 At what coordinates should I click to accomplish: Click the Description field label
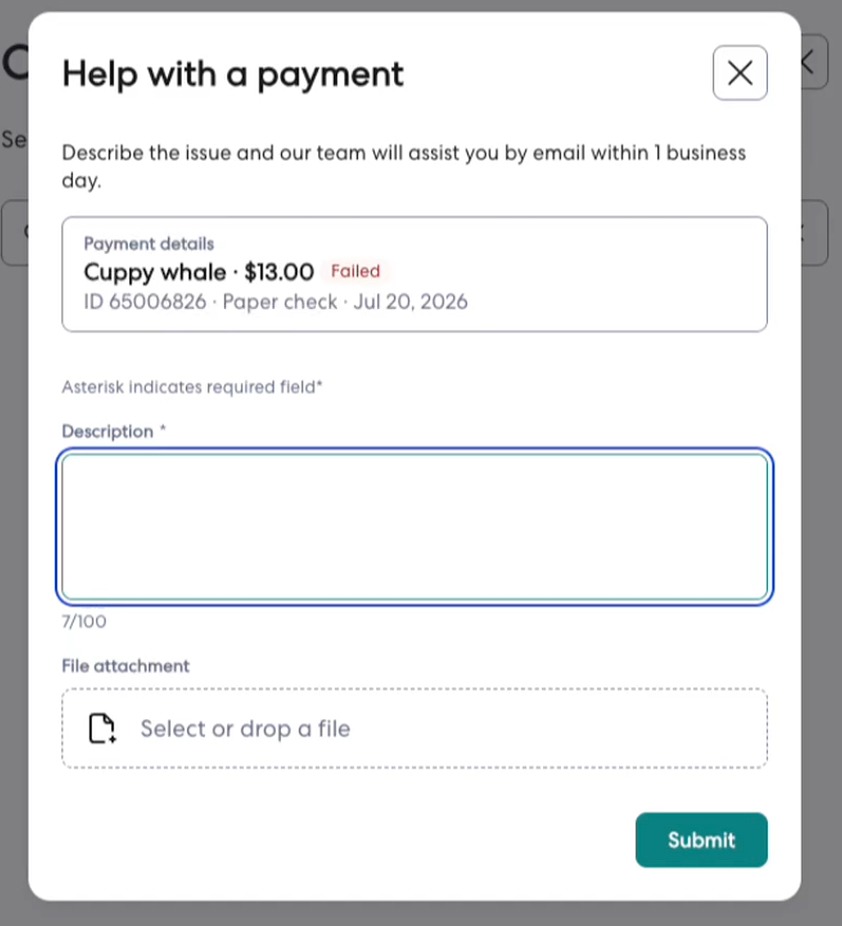point(107,431)
